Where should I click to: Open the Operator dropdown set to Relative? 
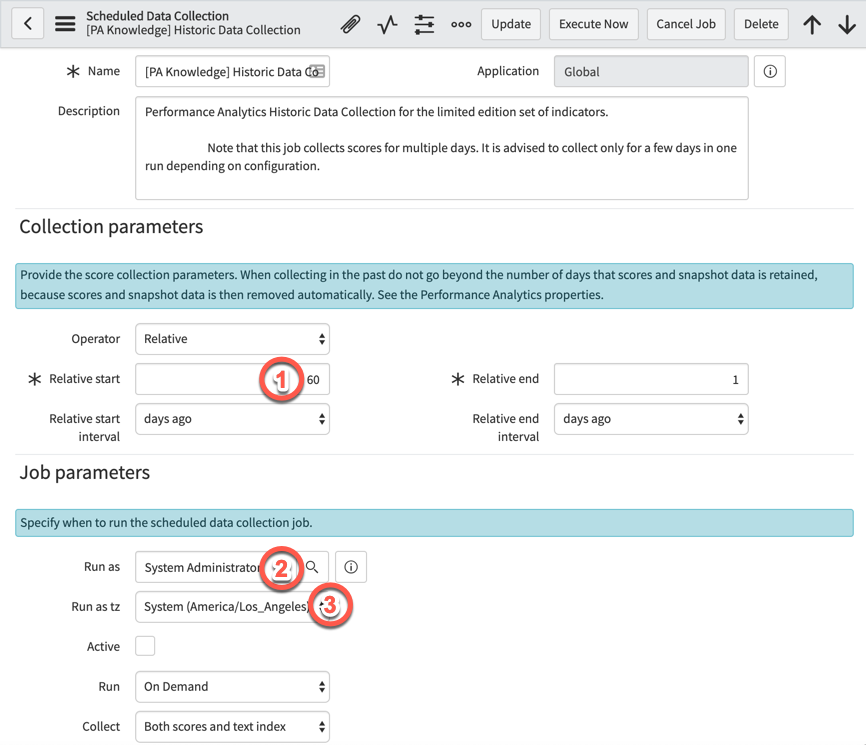[x=233, y=339]
